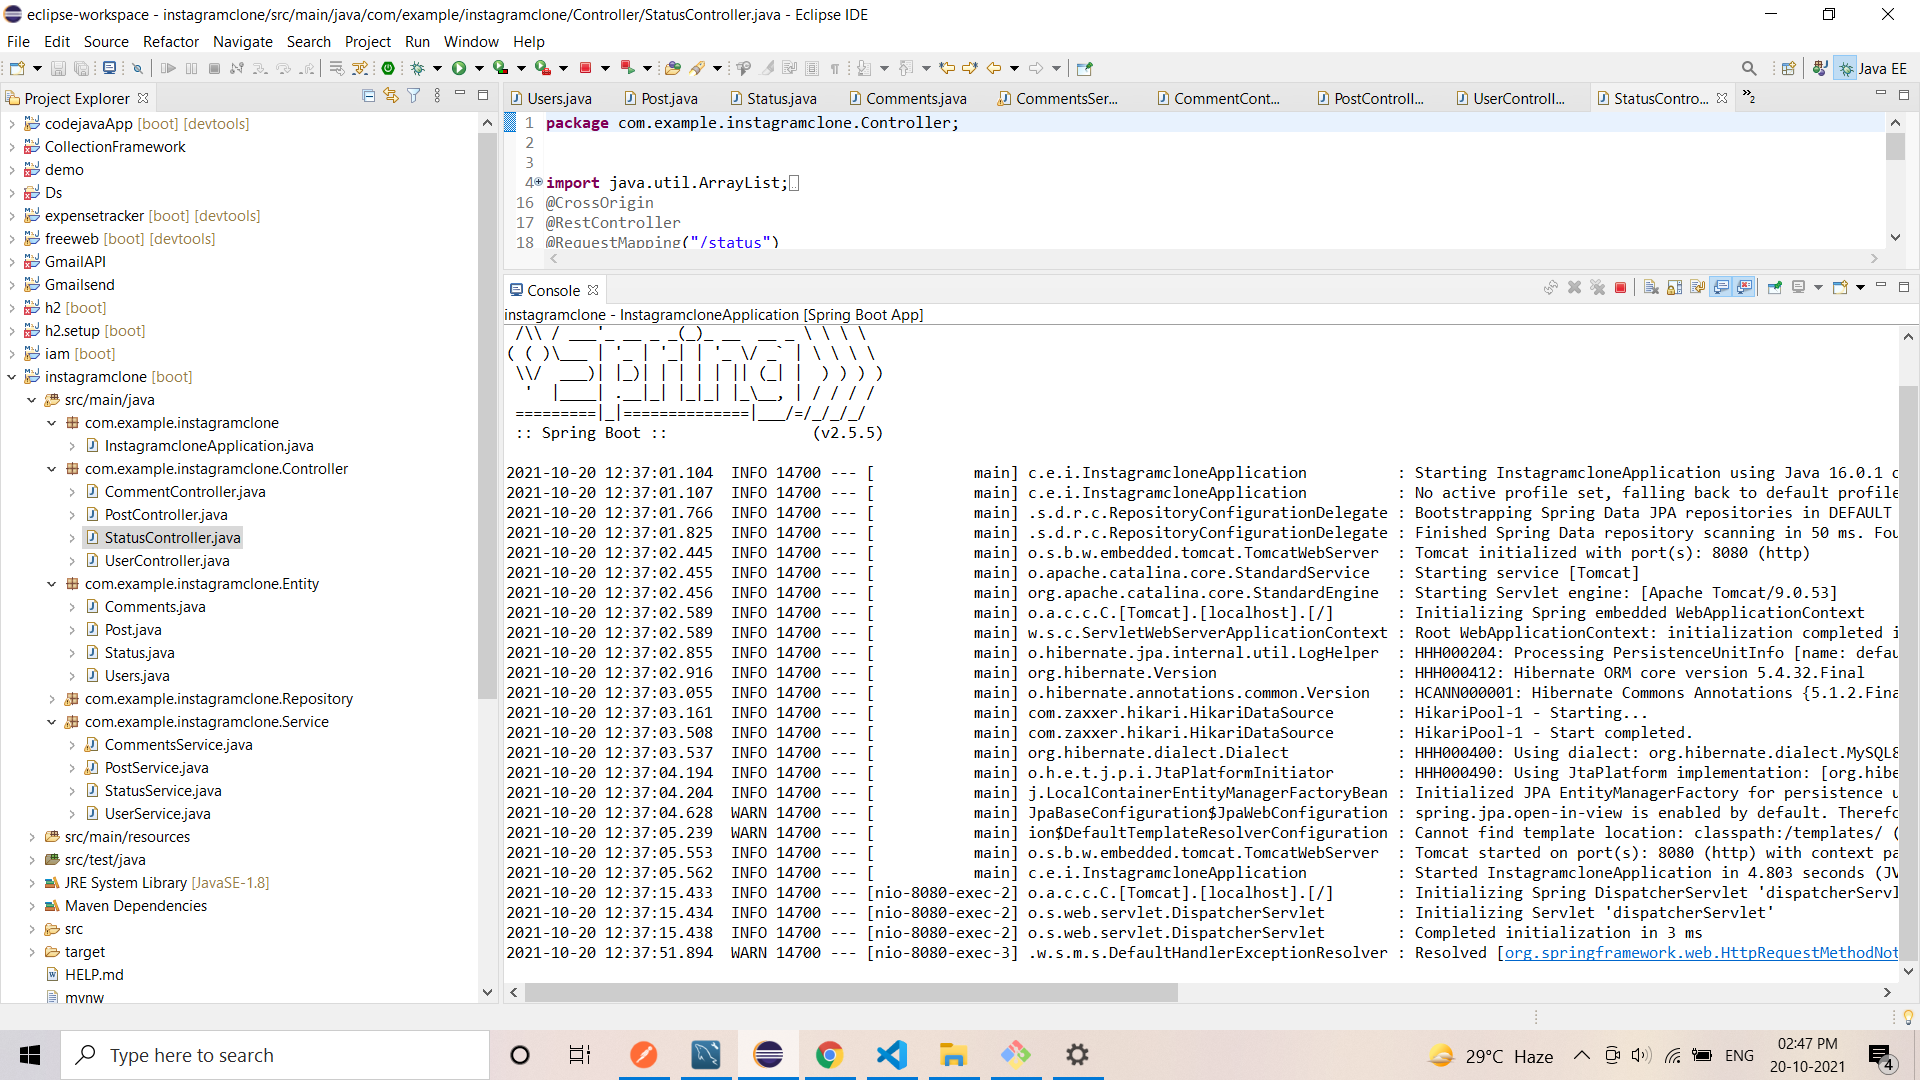The height and width of the screenshot is (1080, 1920).
Task: Run the application using the green Run icon
Action: click(x=458, y=68)
